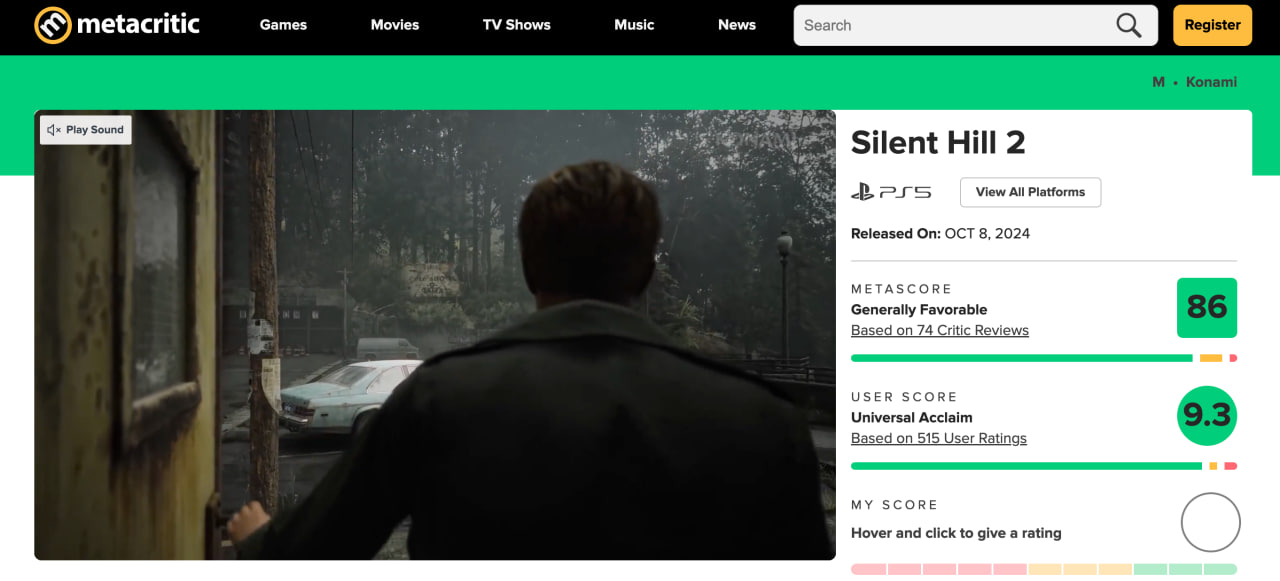
Task: Click the Konami publisher link
Action: pyautogui.click(x=1210, y=82)
